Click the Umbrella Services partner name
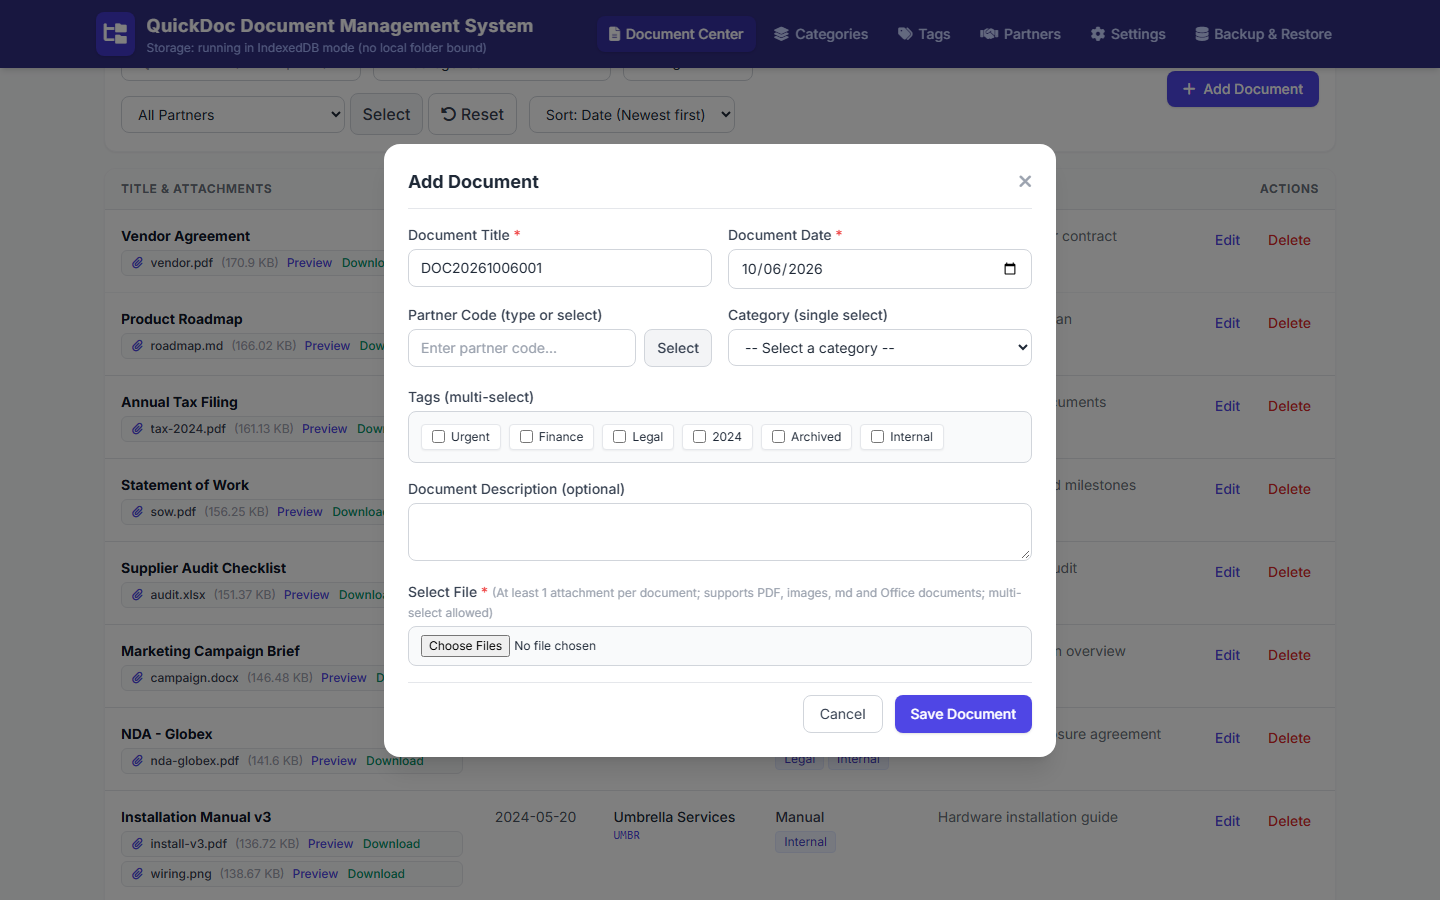This screenshot has height=900, width=1440. click(674, 817)
